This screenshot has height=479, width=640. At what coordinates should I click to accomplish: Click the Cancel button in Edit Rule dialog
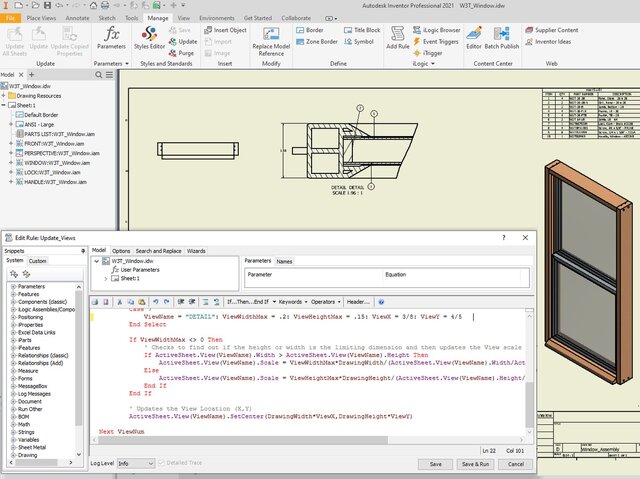[515, 464]
